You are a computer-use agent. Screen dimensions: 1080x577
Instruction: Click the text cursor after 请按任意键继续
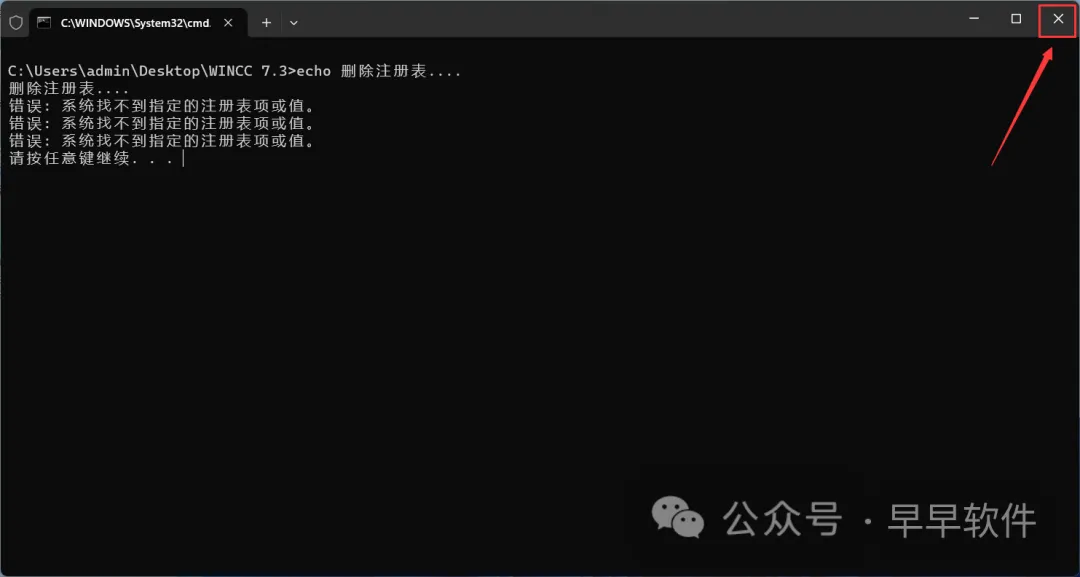(183, 159)
